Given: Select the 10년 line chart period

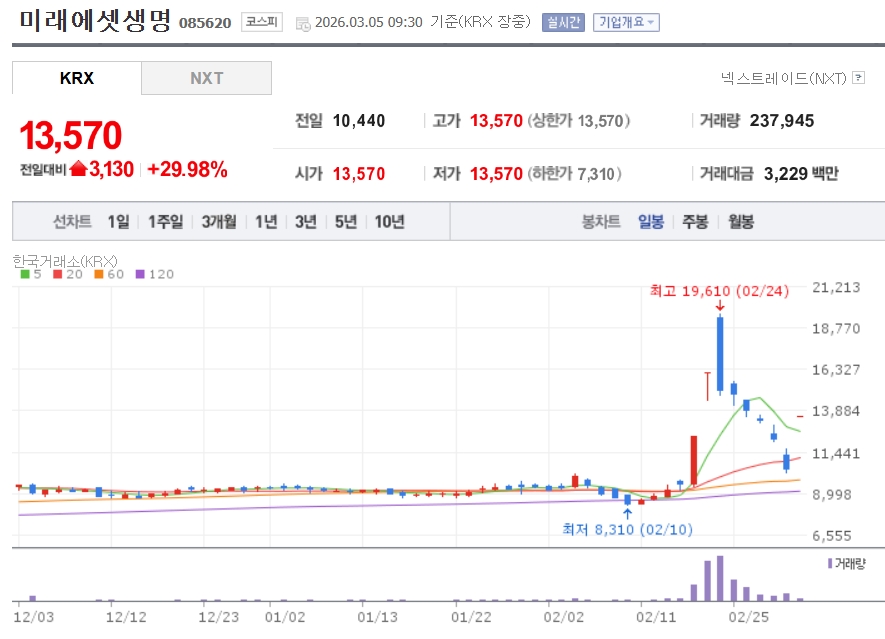Looking at the screenshot, I should 389,221.
